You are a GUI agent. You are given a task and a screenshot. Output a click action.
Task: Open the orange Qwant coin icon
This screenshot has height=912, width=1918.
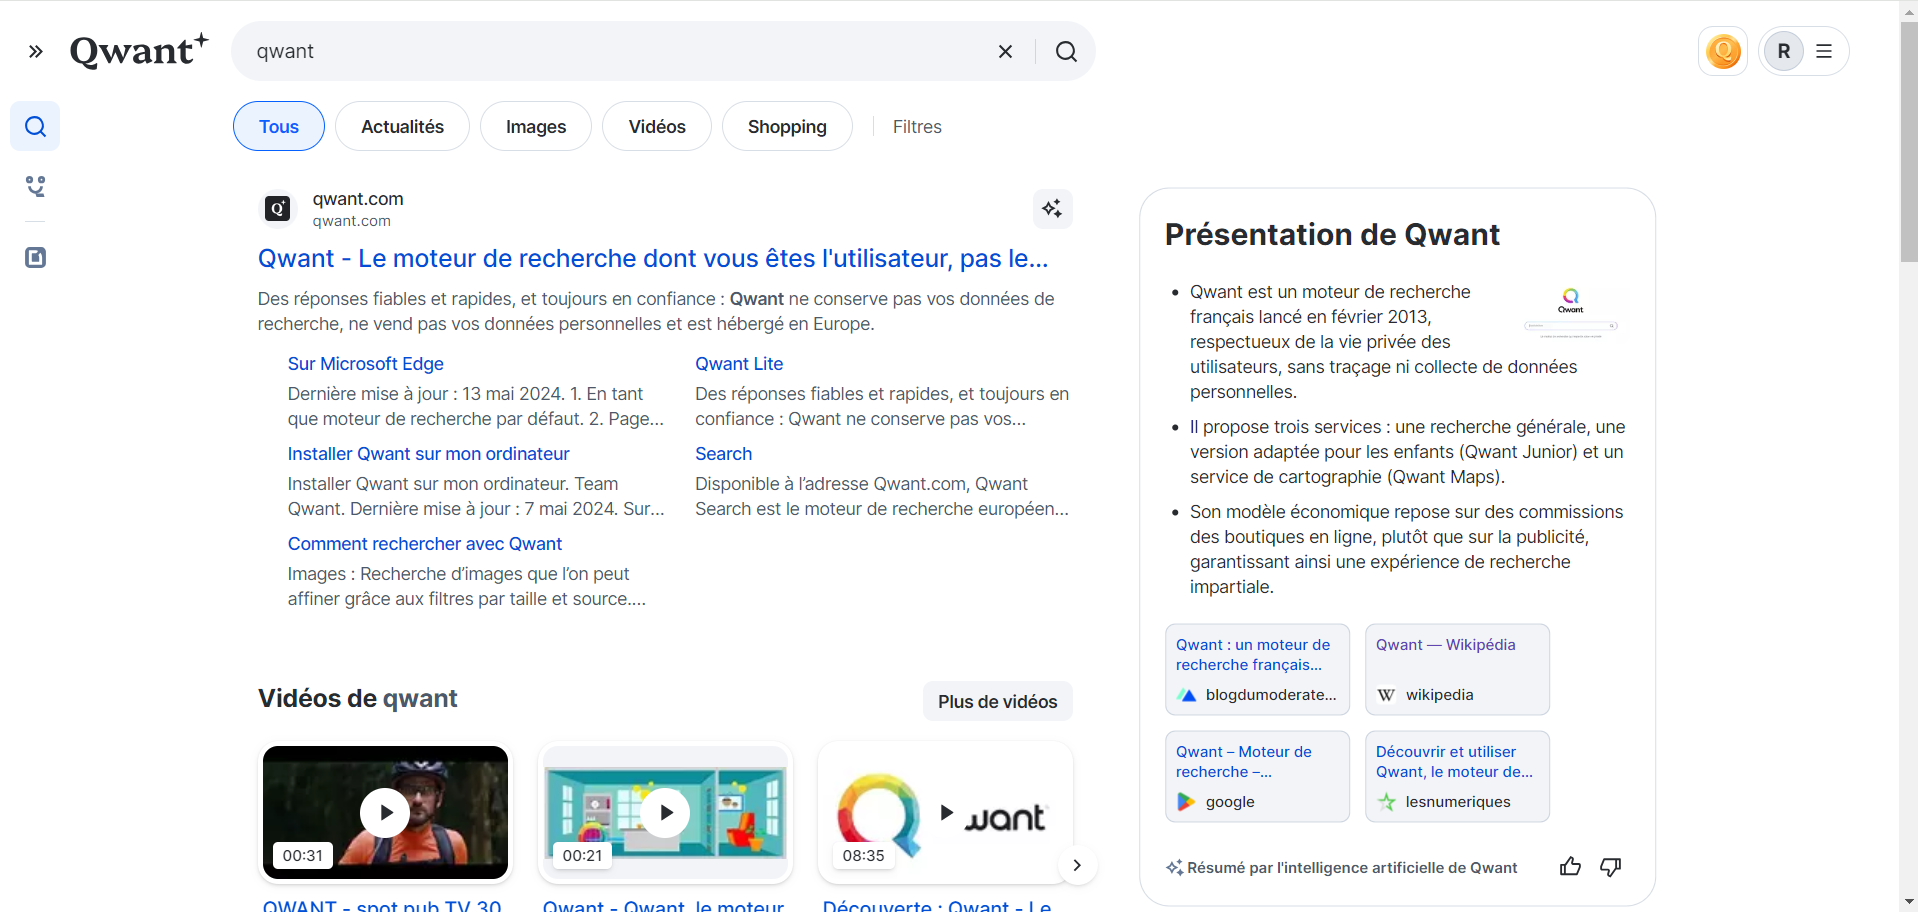[1723, 51]
